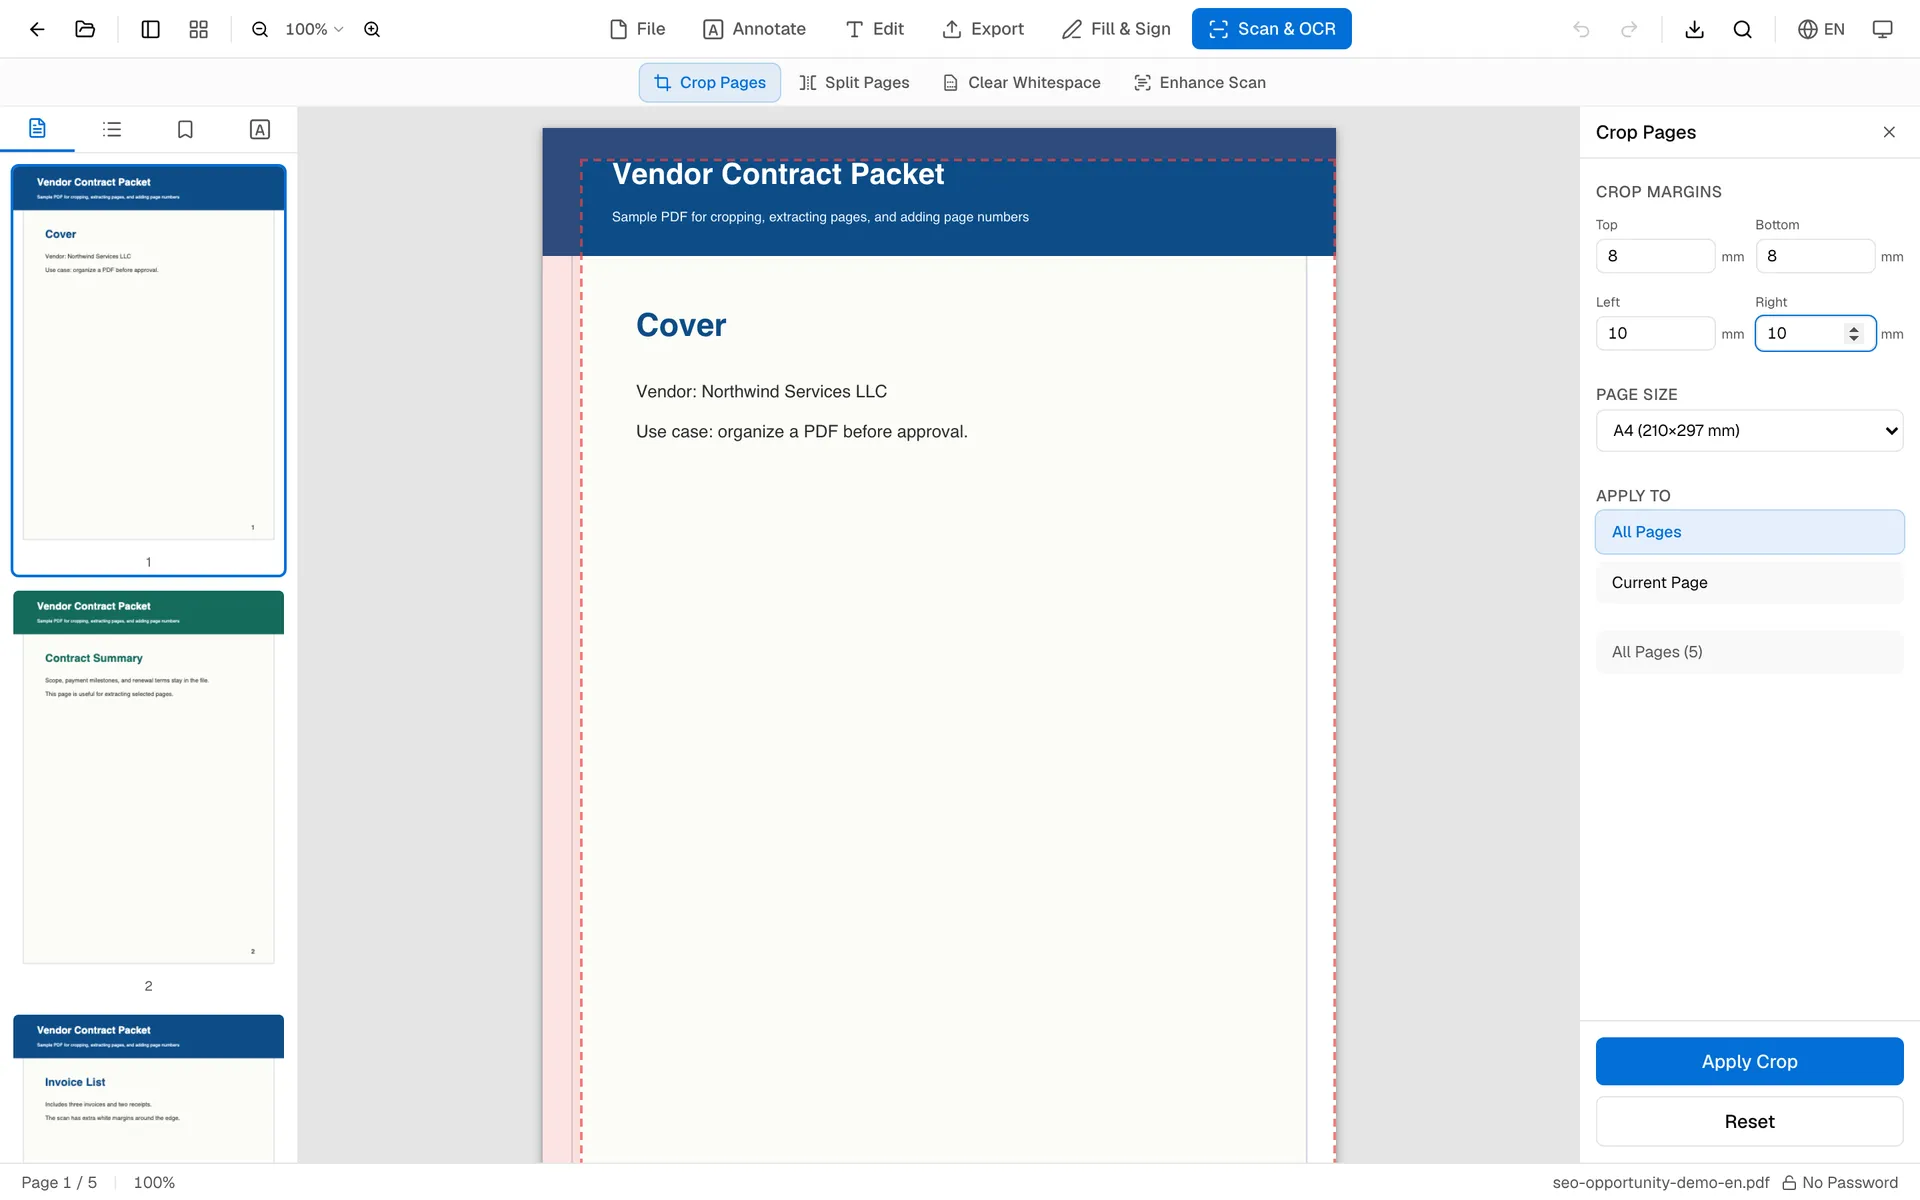This screenshot has height=1200, width=1920.
Task: Click the 100% status bar zoom
Action: 154,1182
